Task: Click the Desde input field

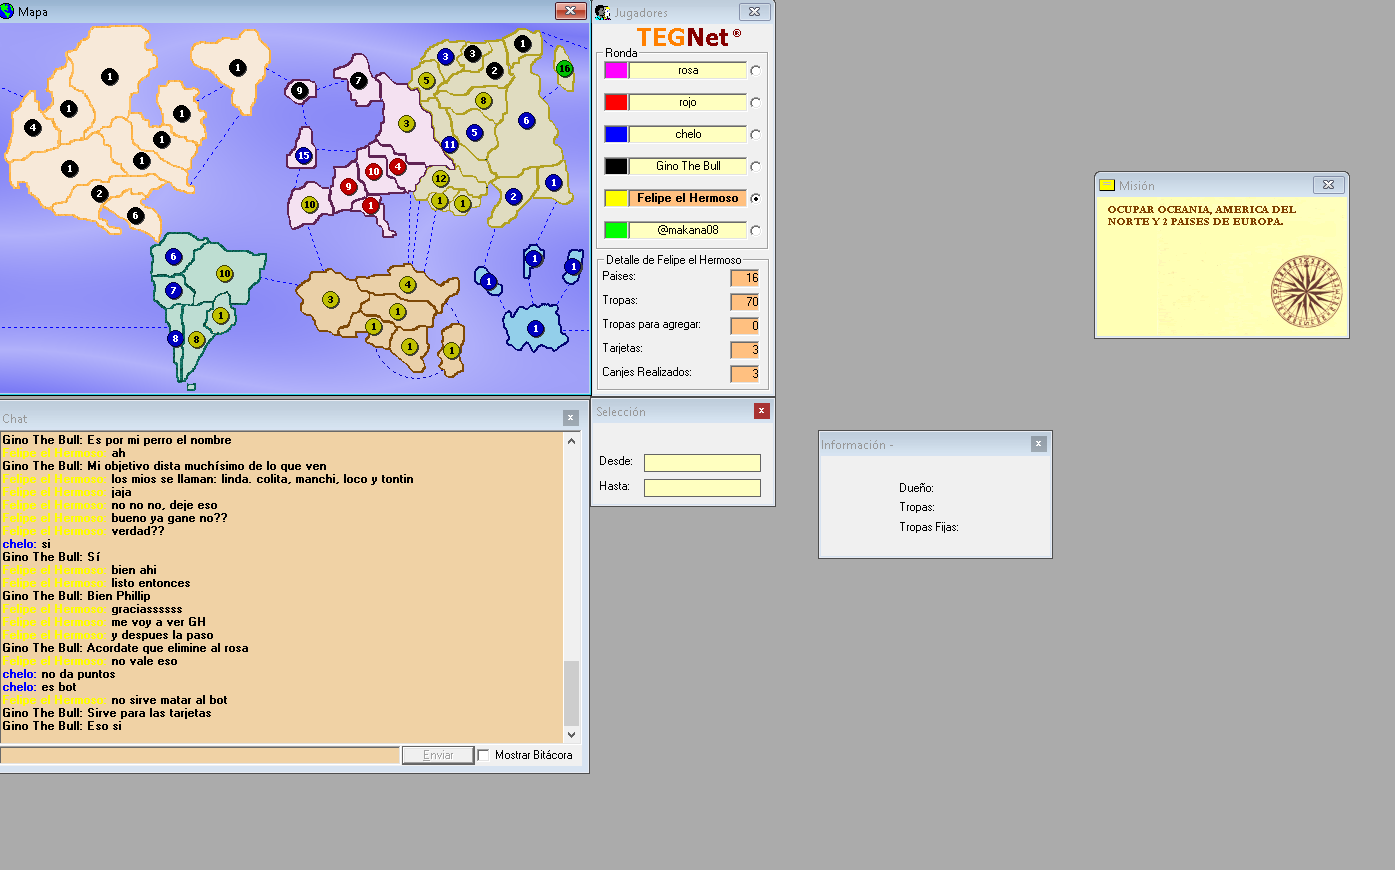Action: point(702,463)
